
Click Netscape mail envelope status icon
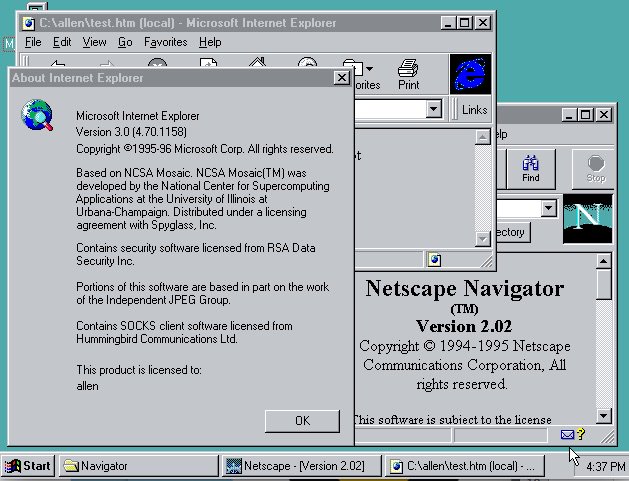click(x=567, y=434)
